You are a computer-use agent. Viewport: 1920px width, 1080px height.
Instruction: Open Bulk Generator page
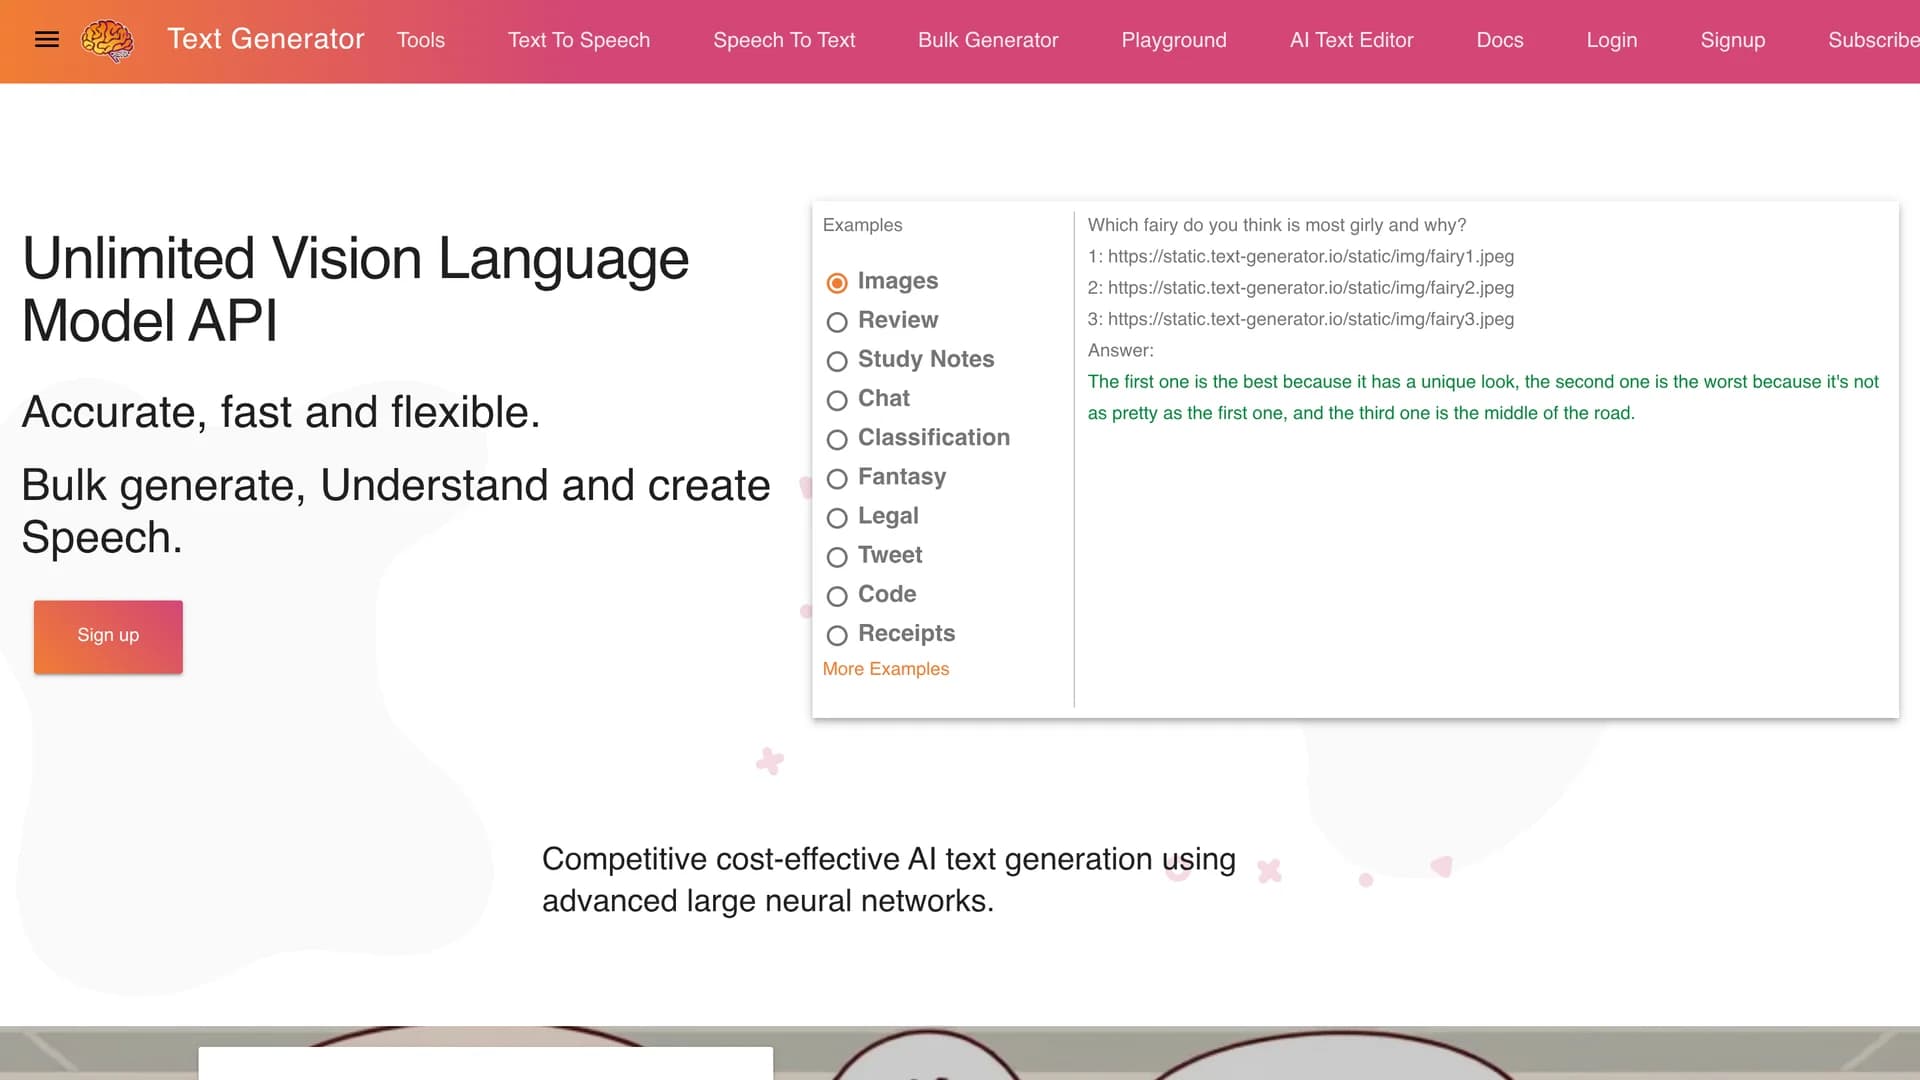click(x=988, y=40)
